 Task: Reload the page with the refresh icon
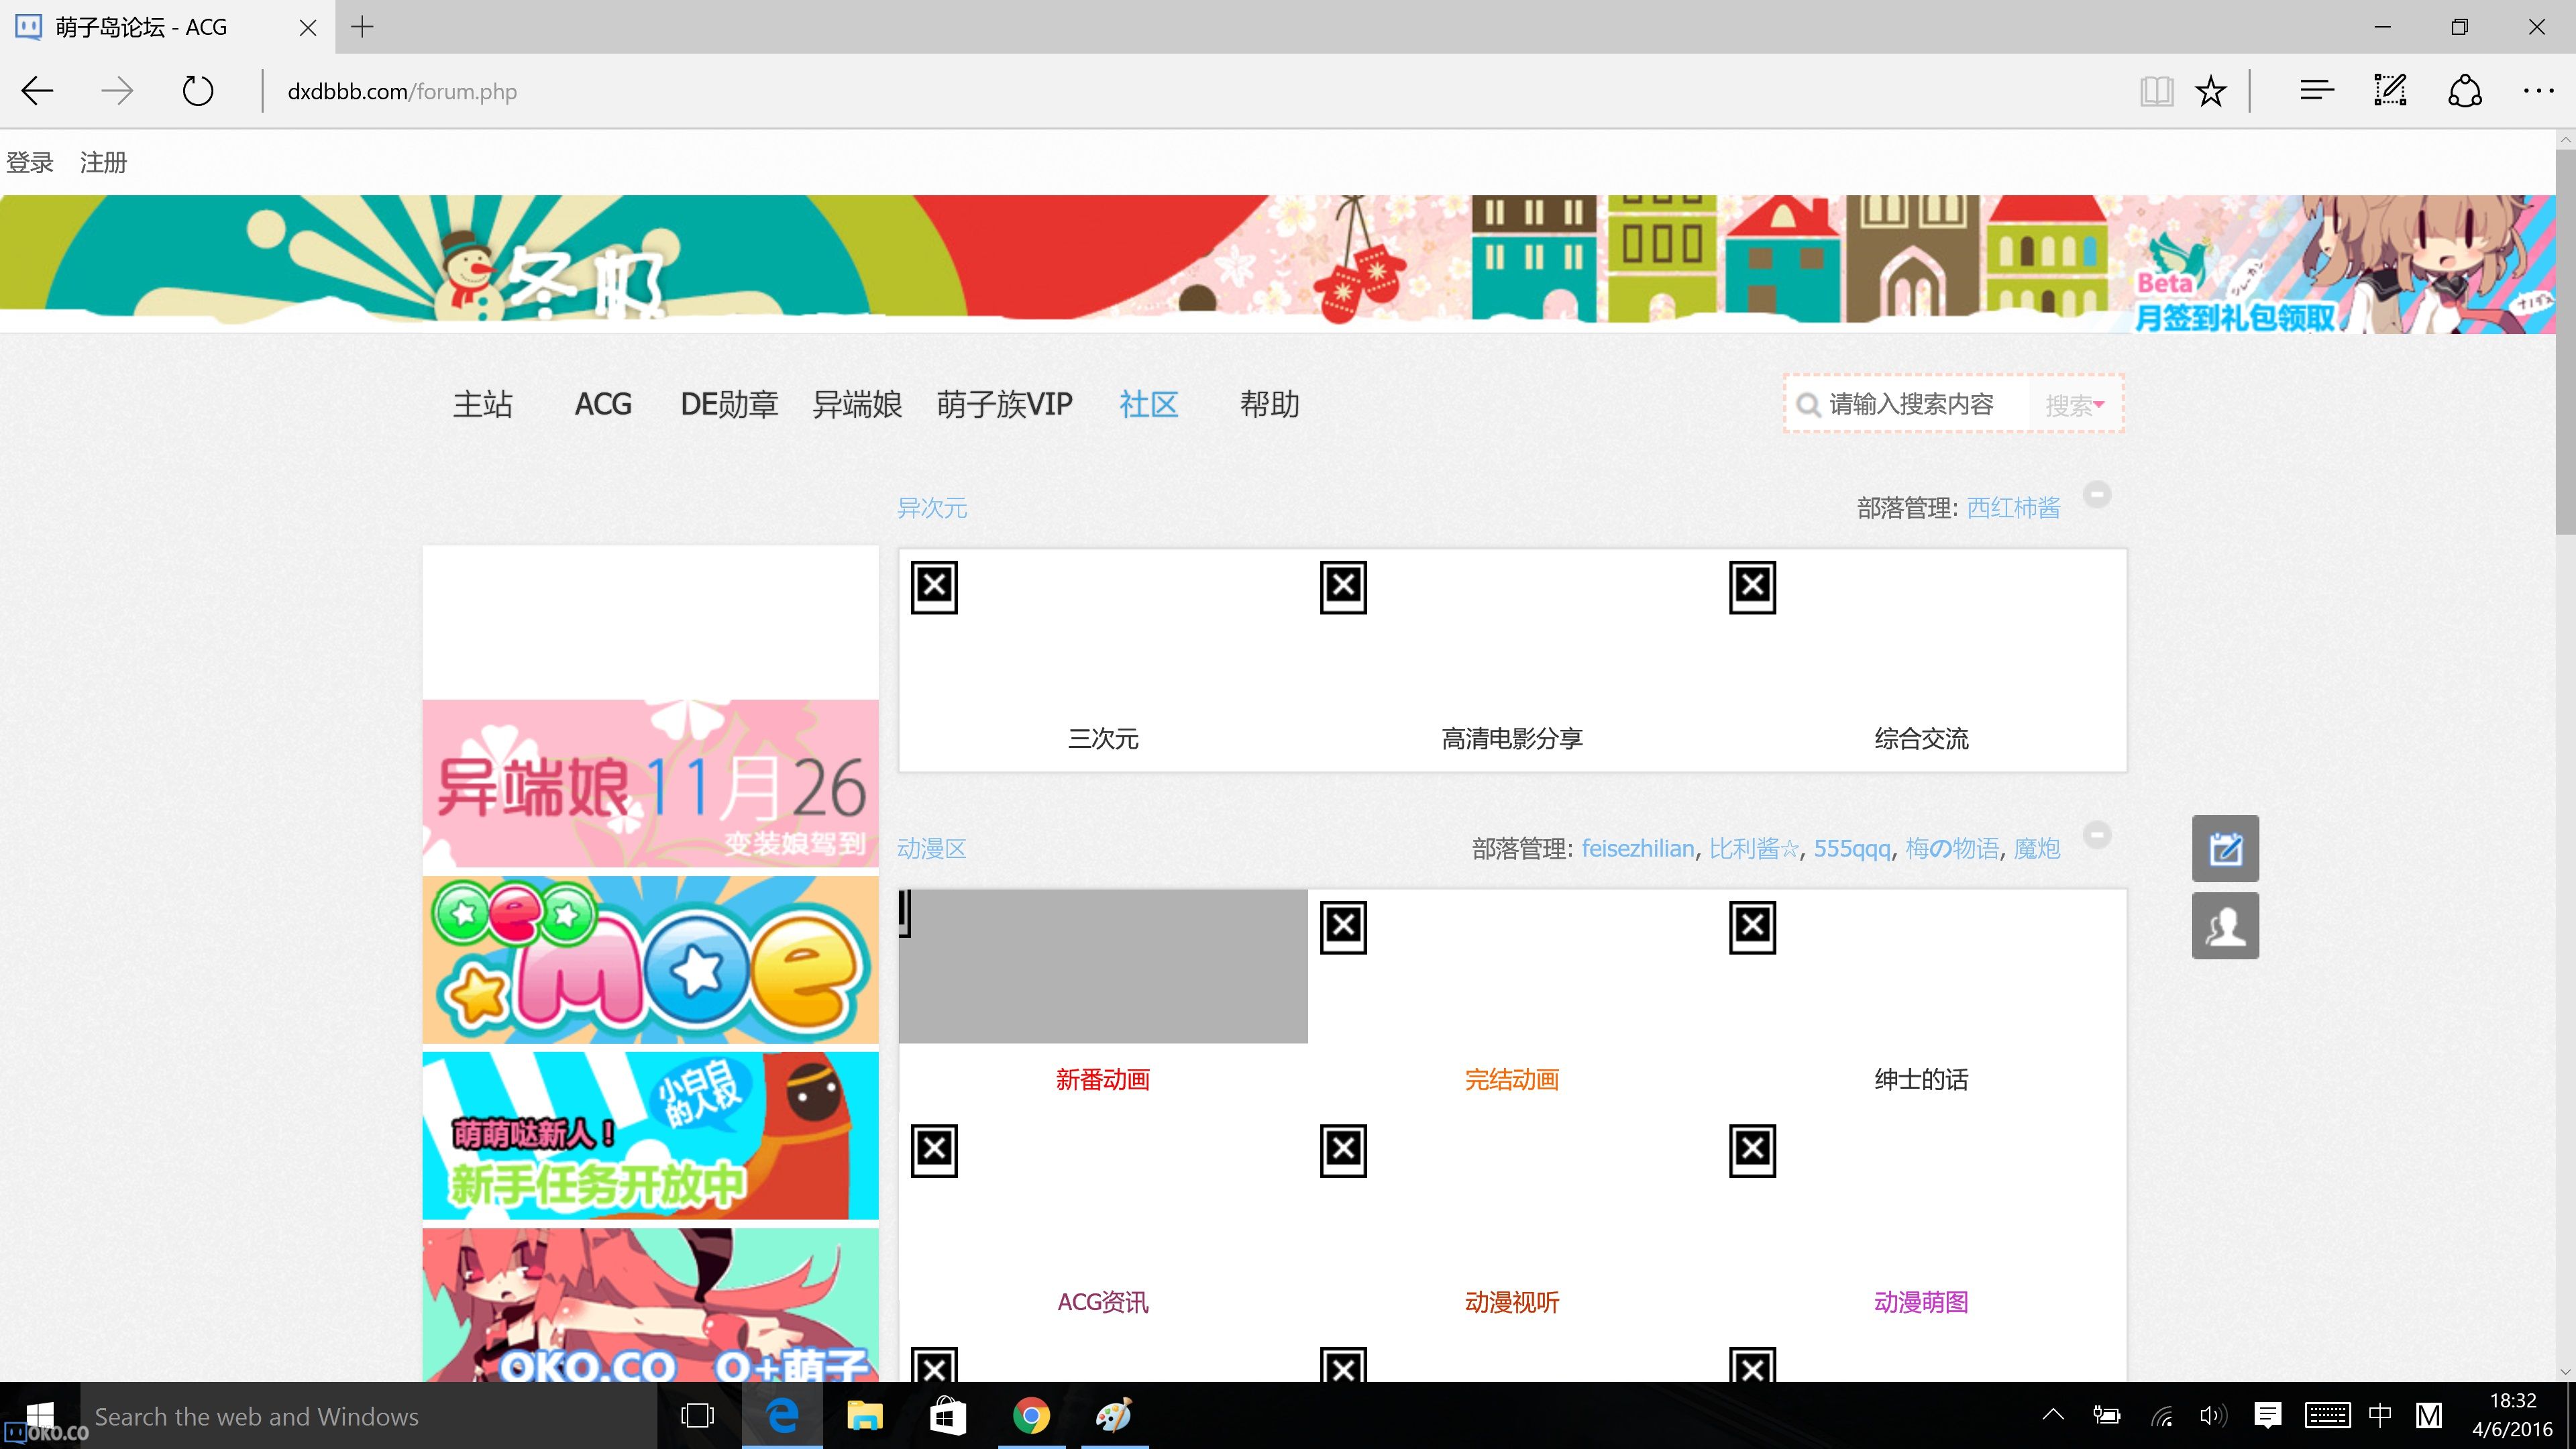click(x=198, y=91)
